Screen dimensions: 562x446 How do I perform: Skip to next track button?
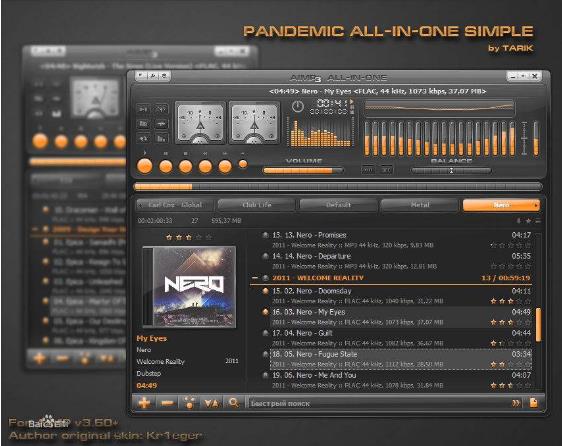tap(225, 167)
